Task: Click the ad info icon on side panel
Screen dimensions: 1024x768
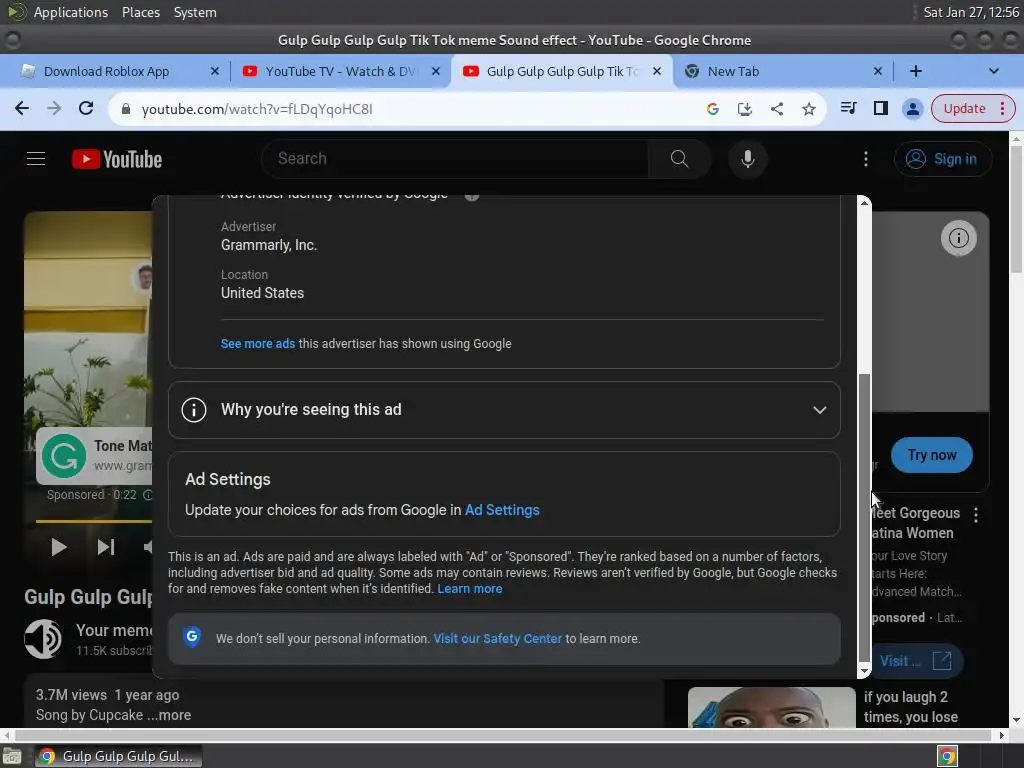Action: point(959,238)
